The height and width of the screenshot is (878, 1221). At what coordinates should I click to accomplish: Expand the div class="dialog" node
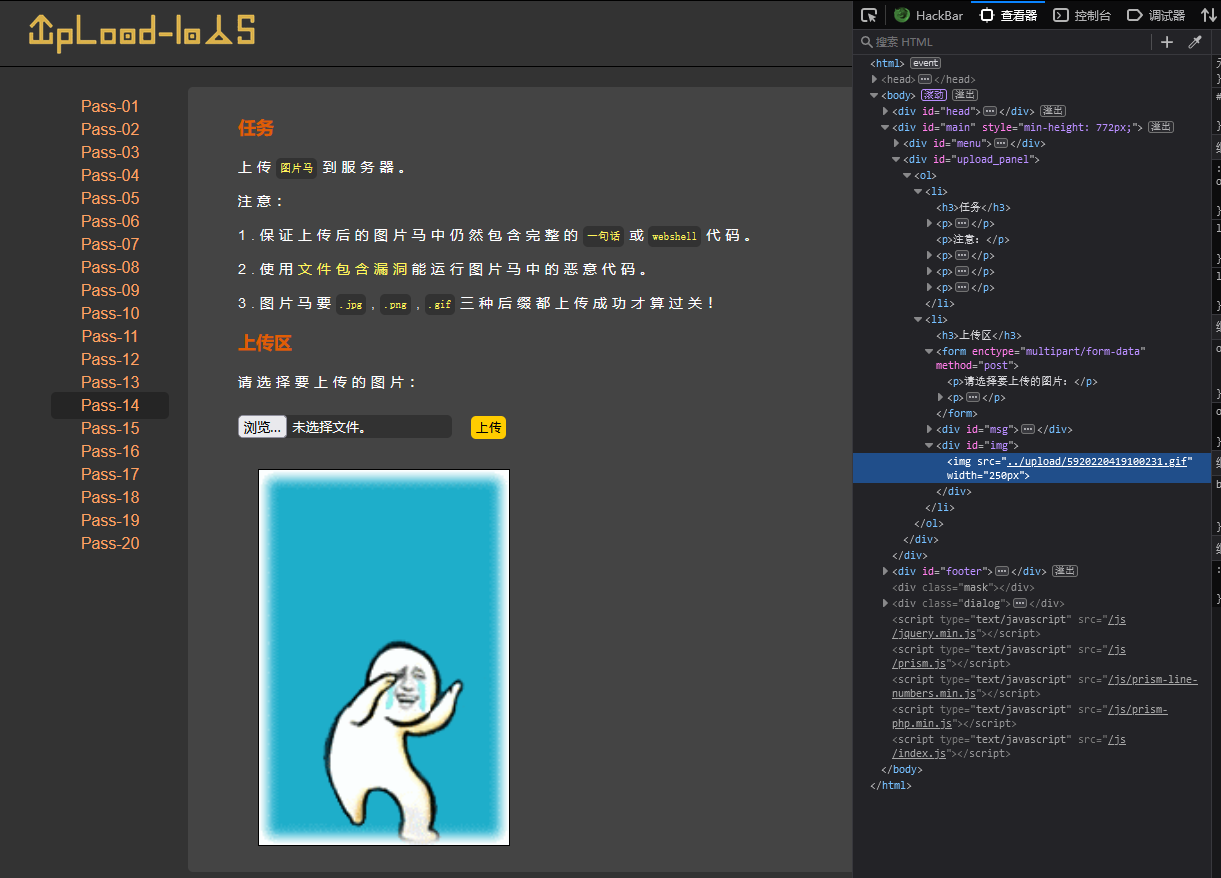tap(886, 603)
